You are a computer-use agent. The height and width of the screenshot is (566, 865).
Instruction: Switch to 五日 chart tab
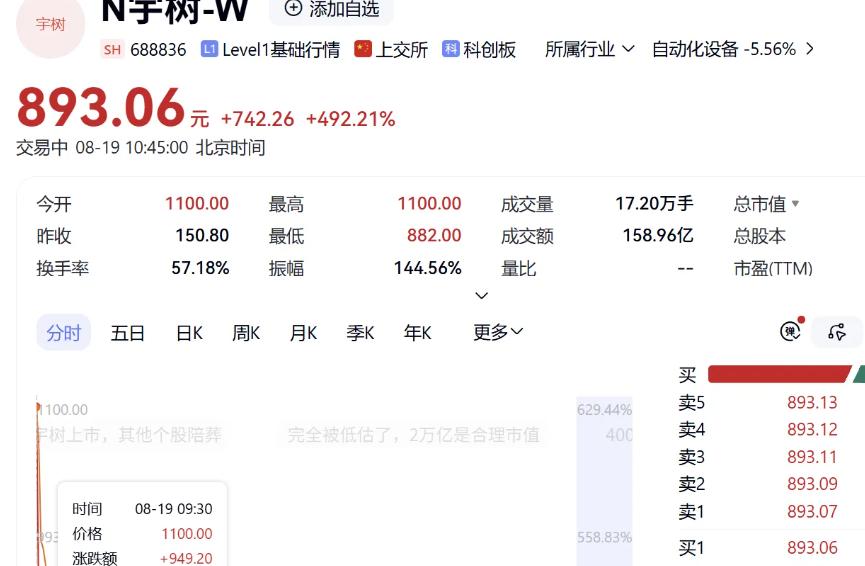(x=127, y=333)
